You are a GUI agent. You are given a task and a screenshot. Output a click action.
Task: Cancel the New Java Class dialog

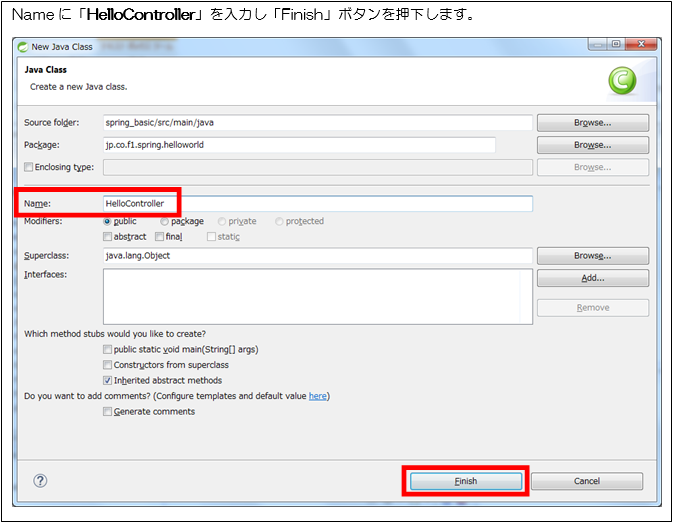(x=586, y=481)
